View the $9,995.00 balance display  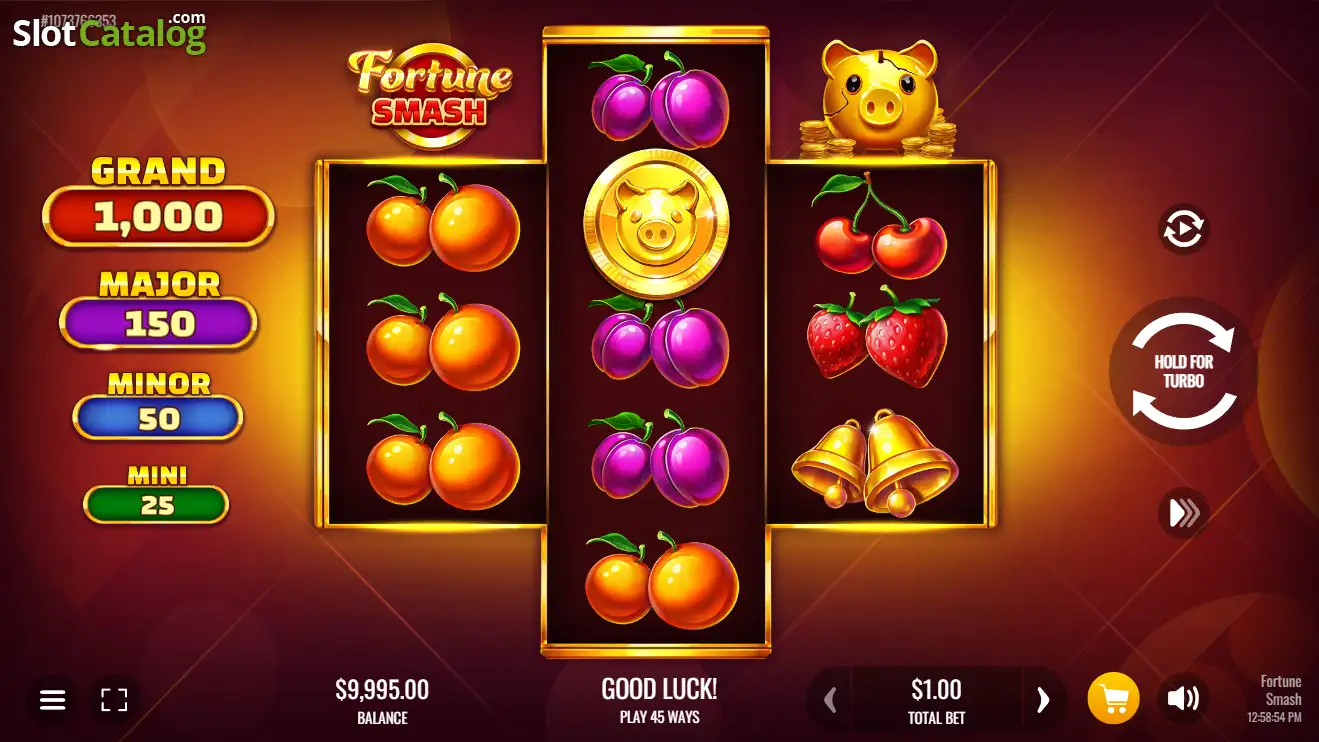pos(382,700)
